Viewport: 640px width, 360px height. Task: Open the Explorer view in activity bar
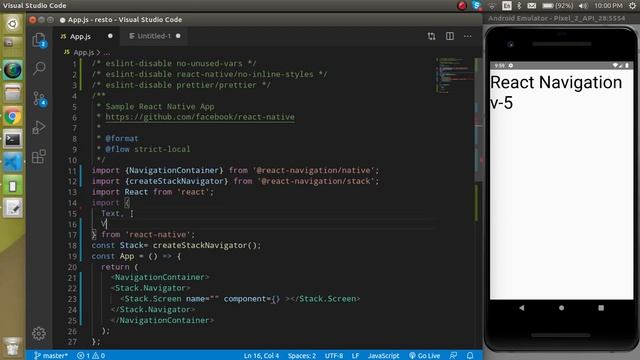(39, 40)
